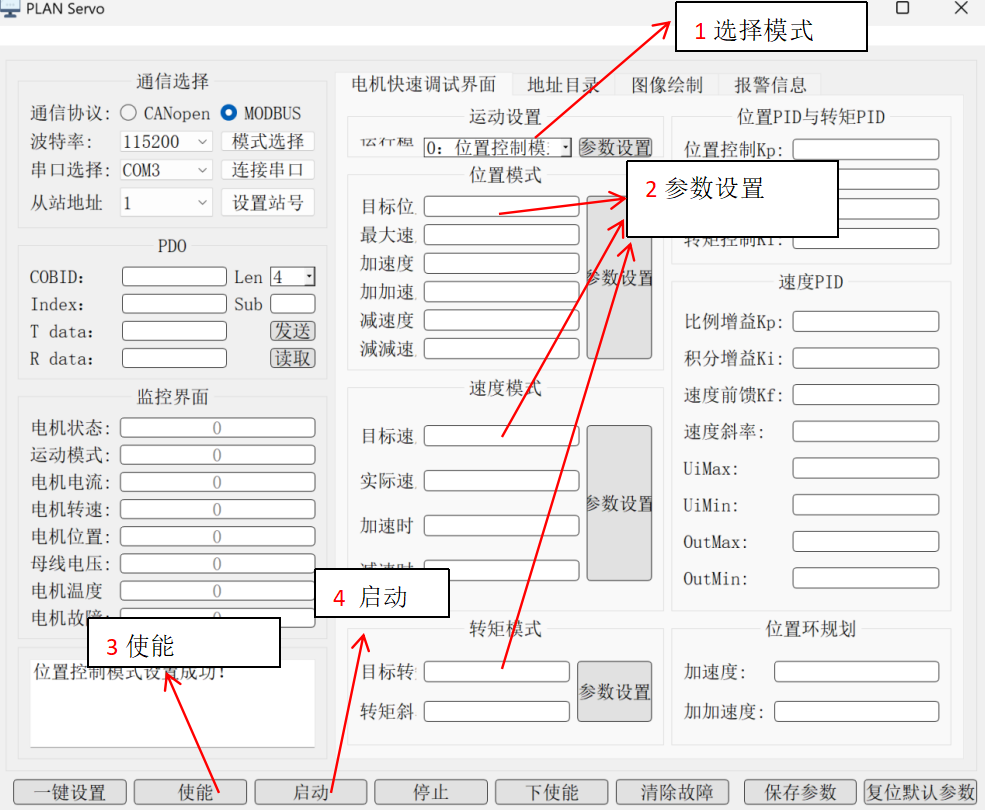Click the 连接串口 button

point(268,170)
